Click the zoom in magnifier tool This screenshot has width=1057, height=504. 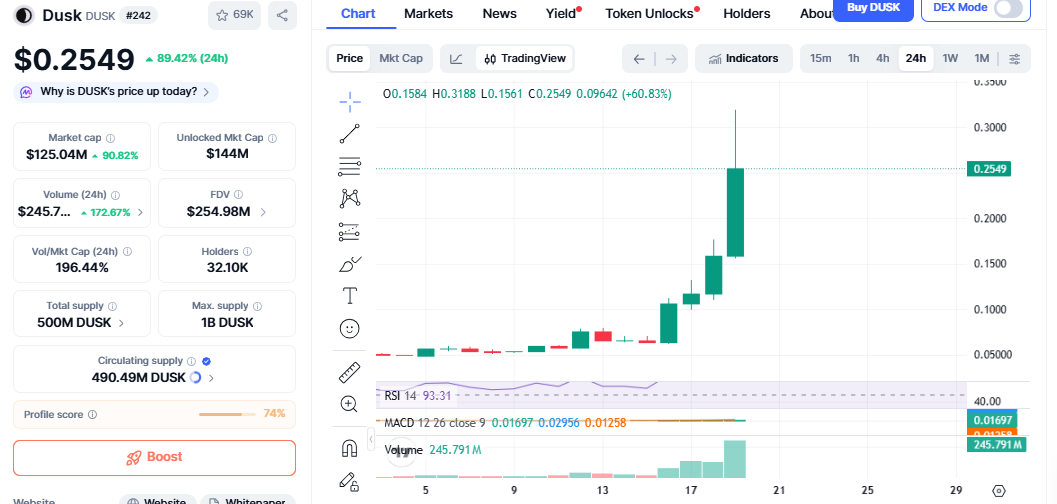coord(350,404)
